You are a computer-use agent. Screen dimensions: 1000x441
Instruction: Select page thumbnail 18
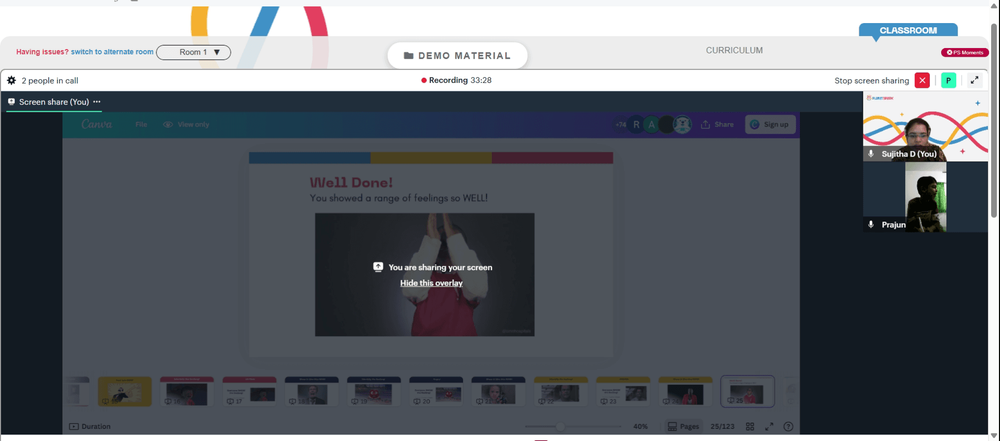coord(312,391)
